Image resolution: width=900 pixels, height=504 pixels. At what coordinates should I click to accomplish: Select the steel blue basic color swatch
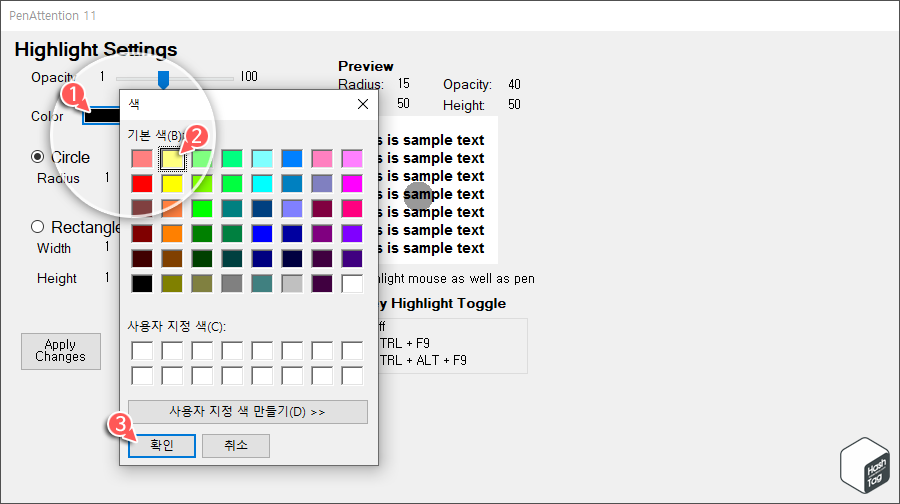[292, 184]
